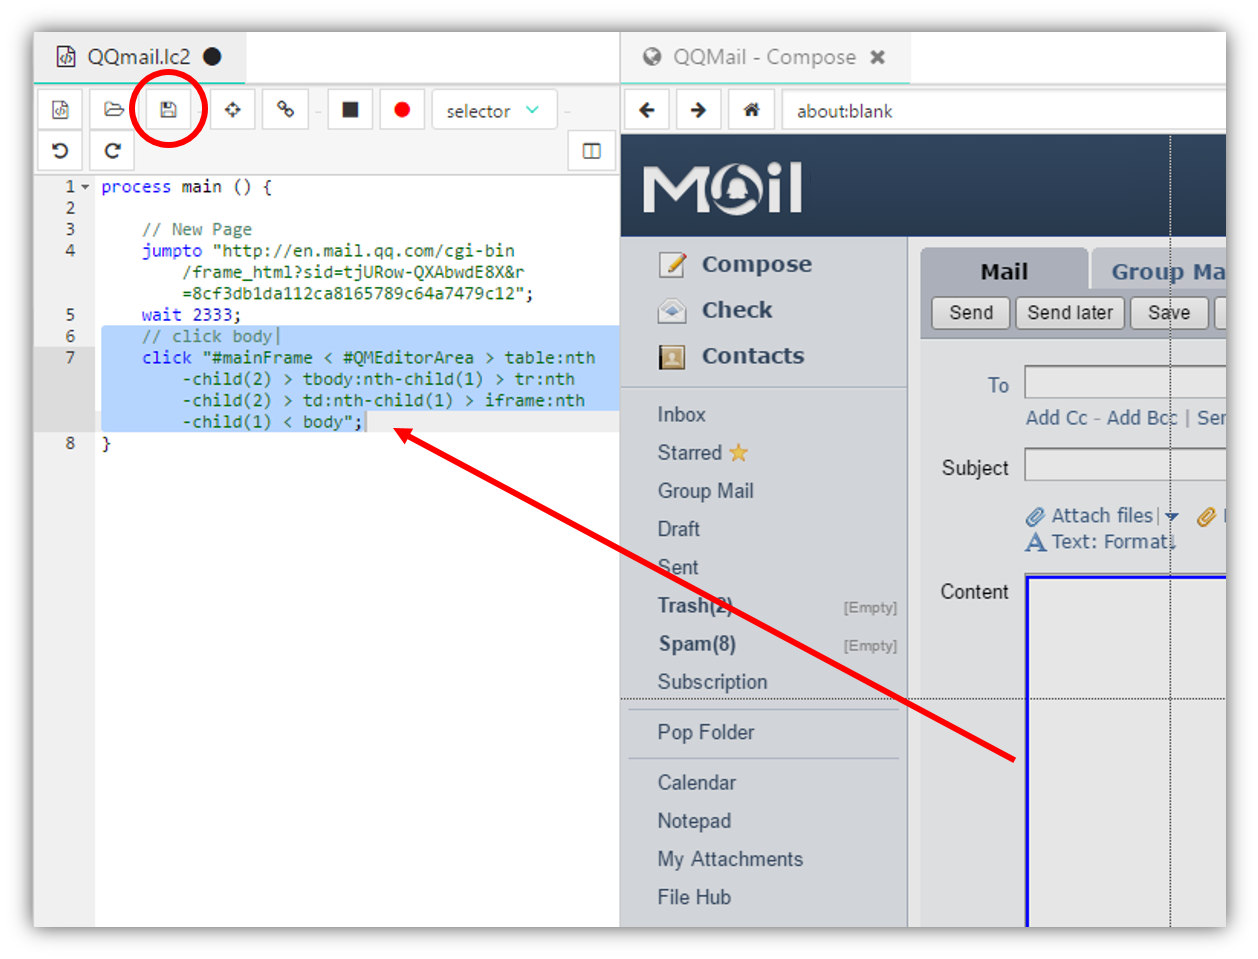Open File Hub in the sidebar
1258x959 pixels.
pyautogui.click(x=694, y=896)
